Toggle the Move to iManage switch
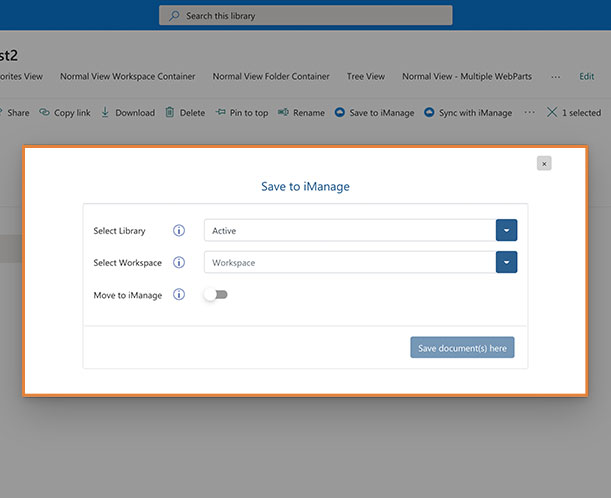The image size is (611, 498). pyautogui.click(x=215, y=295)
